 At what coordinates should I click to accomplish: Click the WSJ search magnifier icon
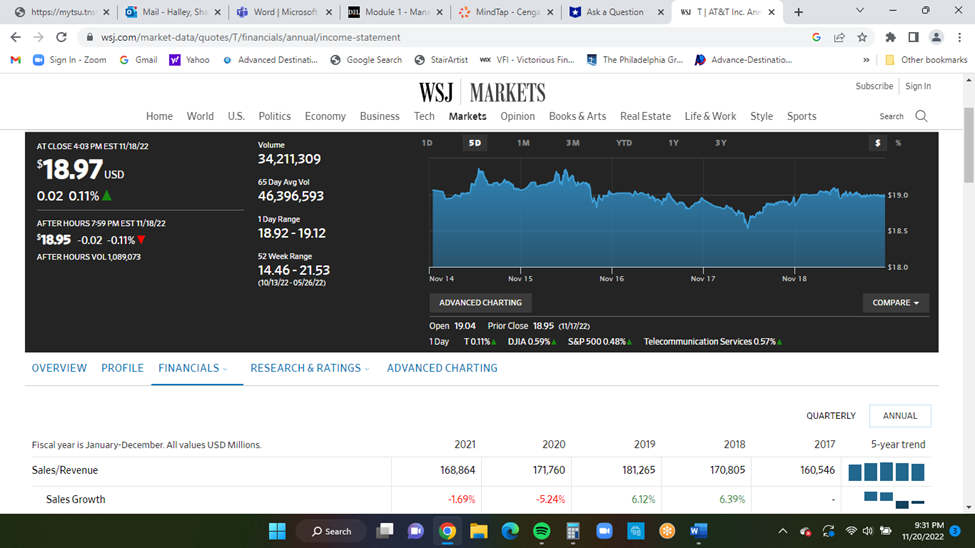click(x=922, y=116)
